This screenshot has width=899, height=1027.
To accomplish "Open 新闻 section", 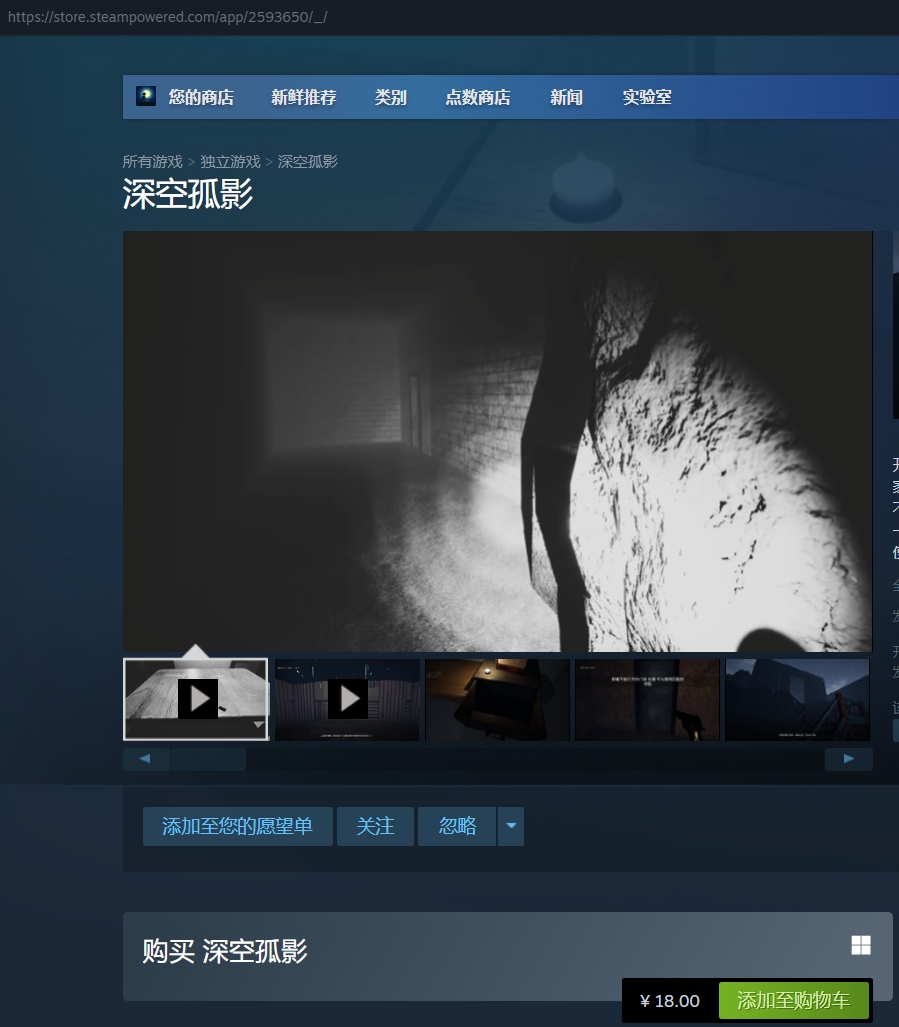I will tap(566, 97).
